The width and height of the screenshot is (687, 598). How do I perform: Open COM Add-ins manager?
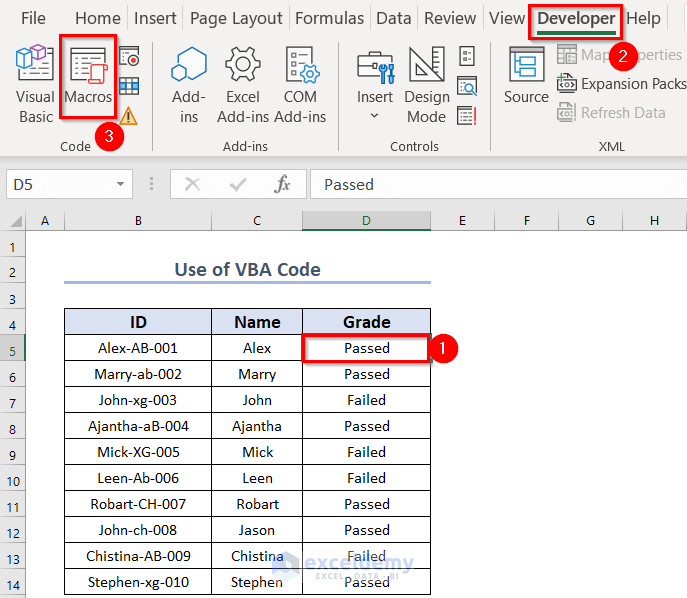(300, 85)
